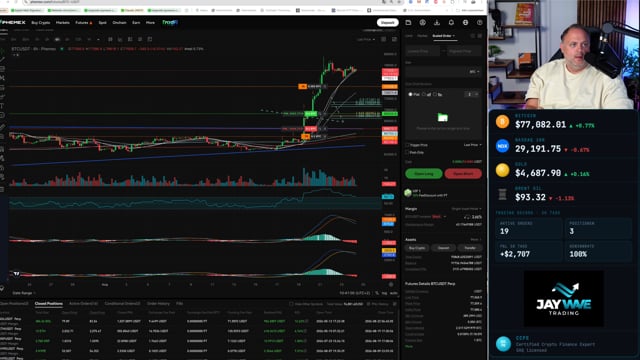Click the white Deposit button

tap(387, 22)
